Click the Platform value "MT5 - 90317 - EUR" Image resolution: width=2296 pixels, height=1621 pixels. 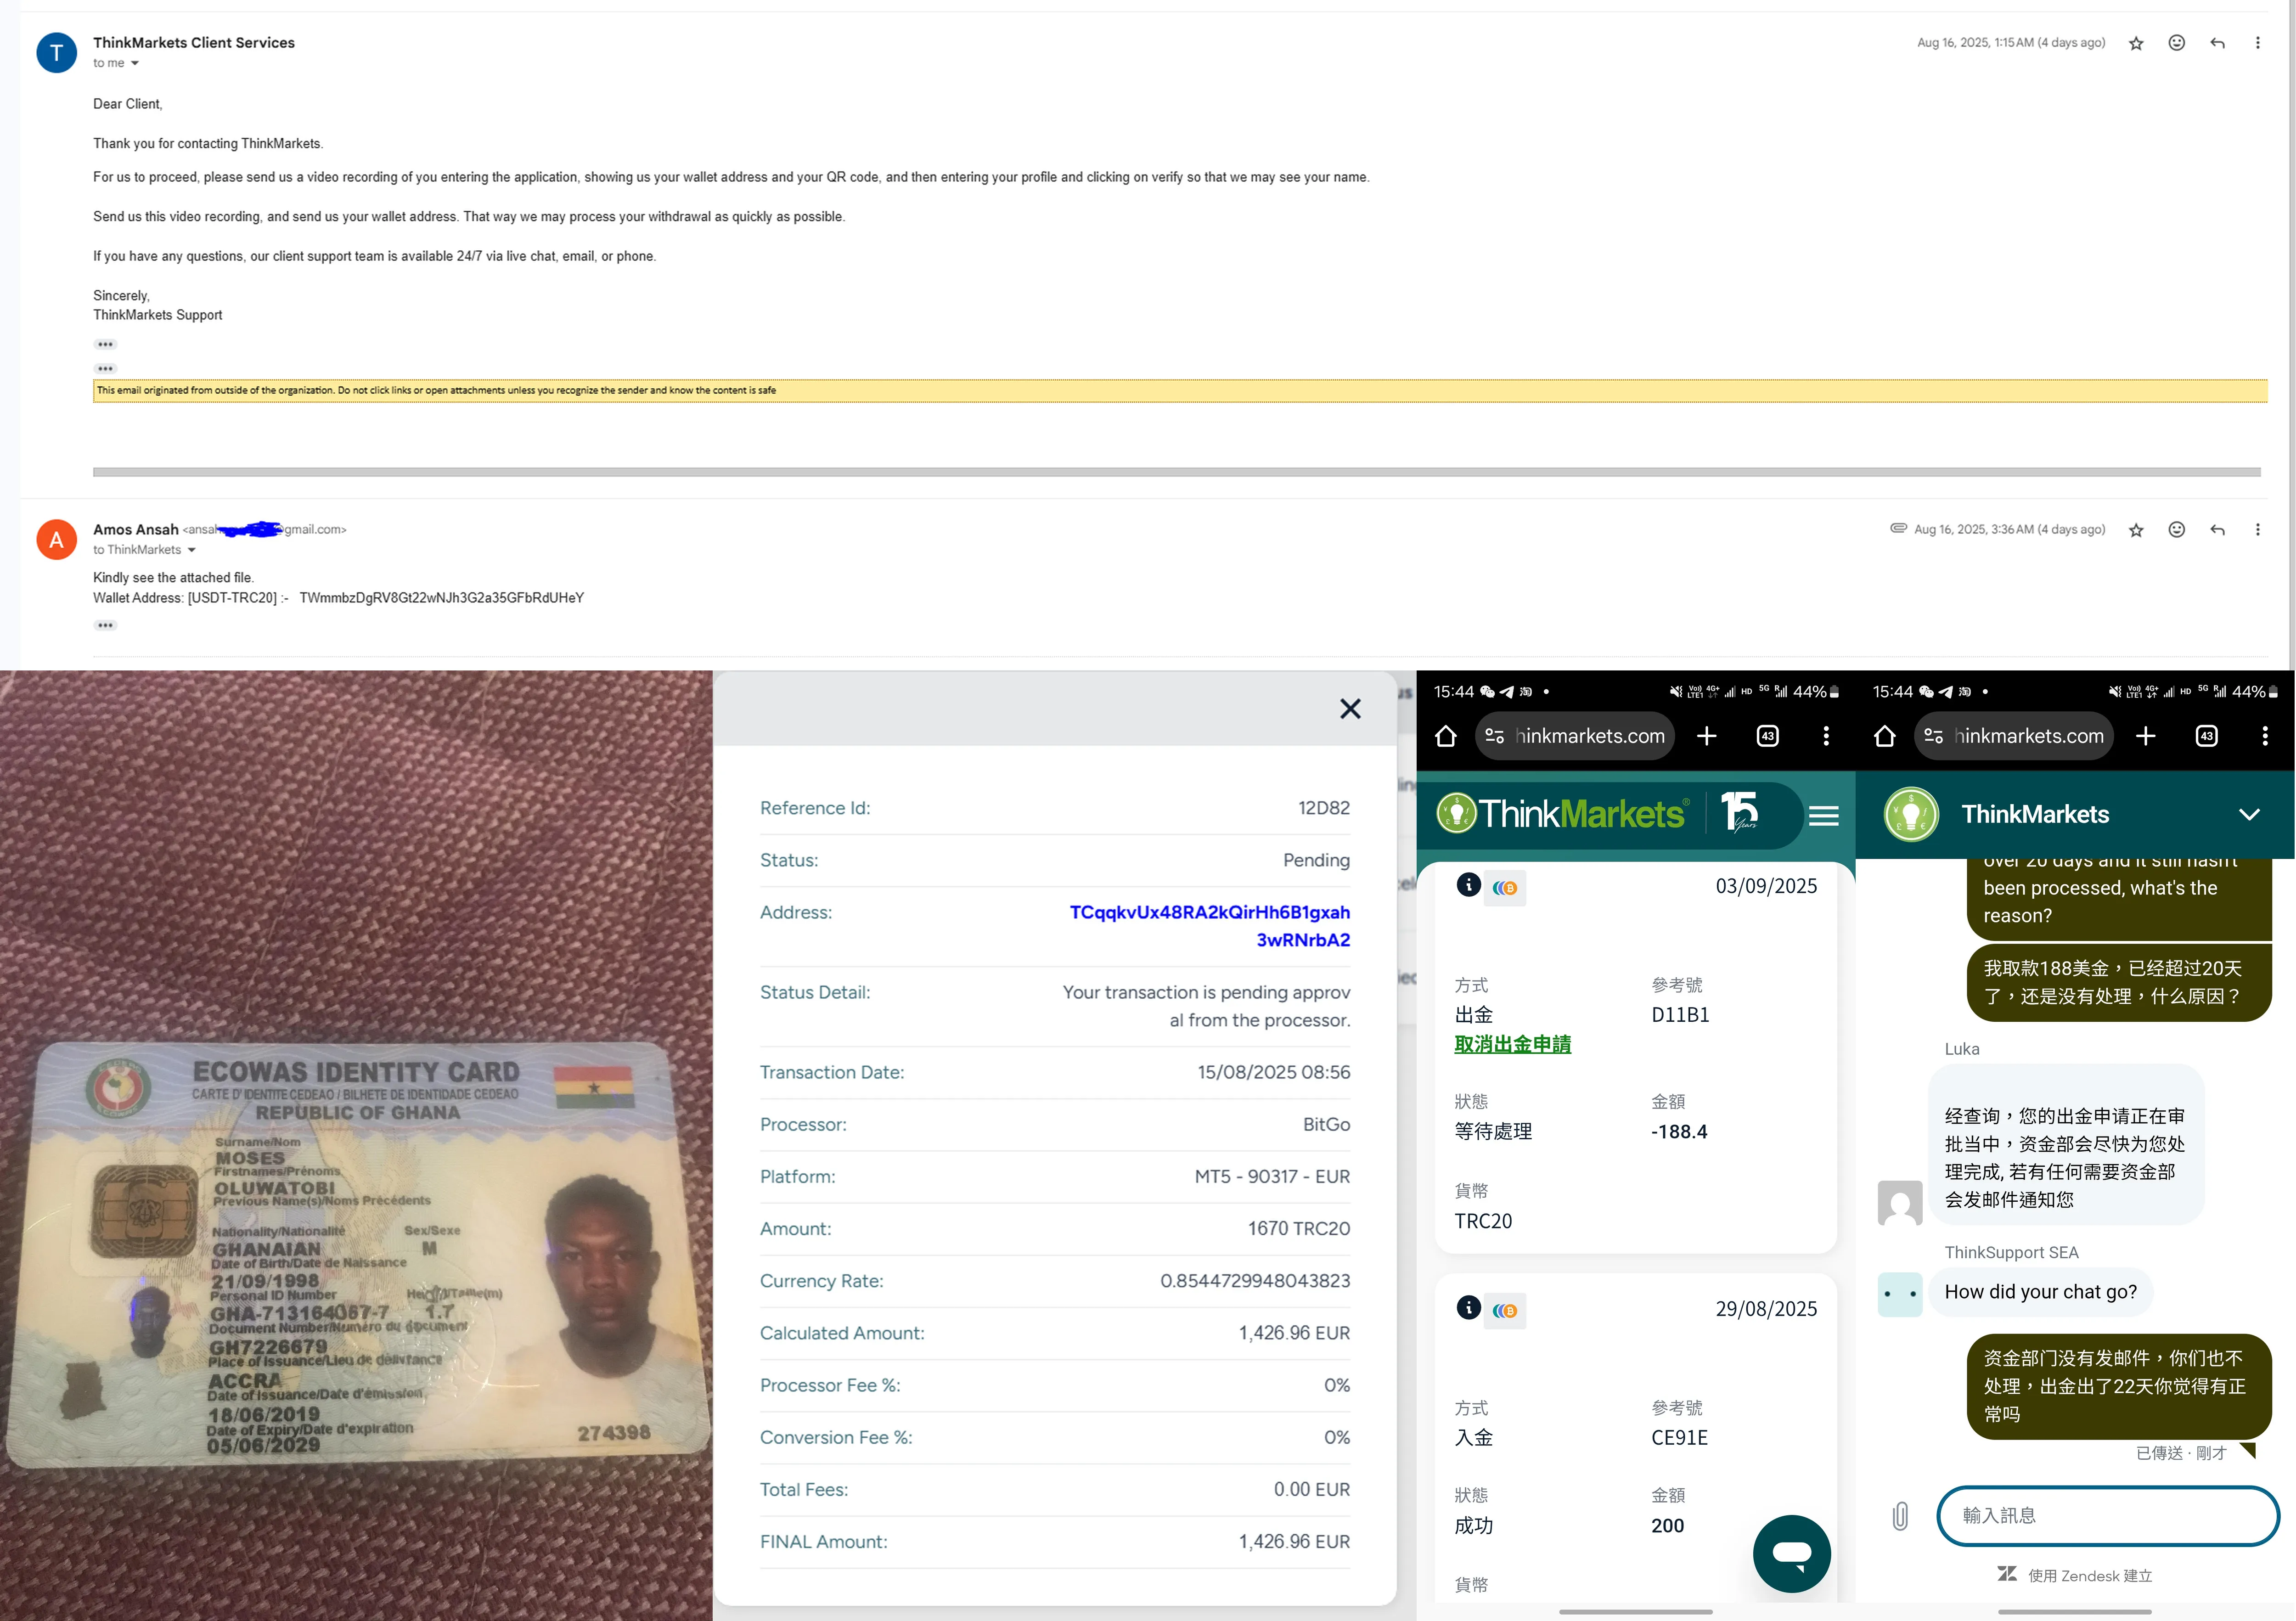1272,1176
